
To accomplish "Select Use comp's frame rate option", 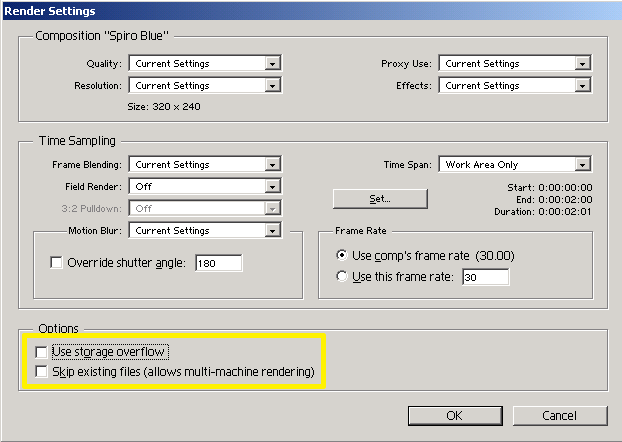I will pyautogui.click(x=343, y=255).
